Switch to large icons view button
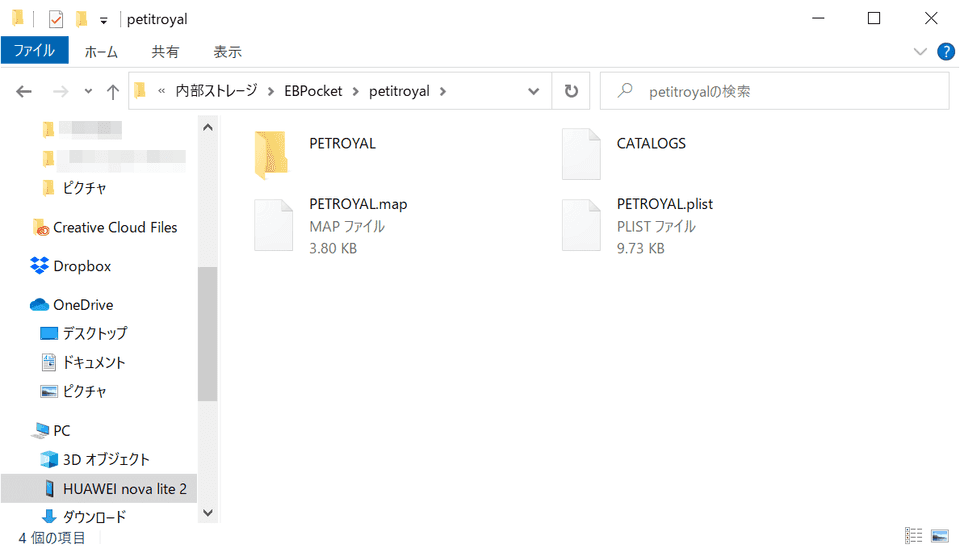The image size is (960, 552). click(940, 535)
